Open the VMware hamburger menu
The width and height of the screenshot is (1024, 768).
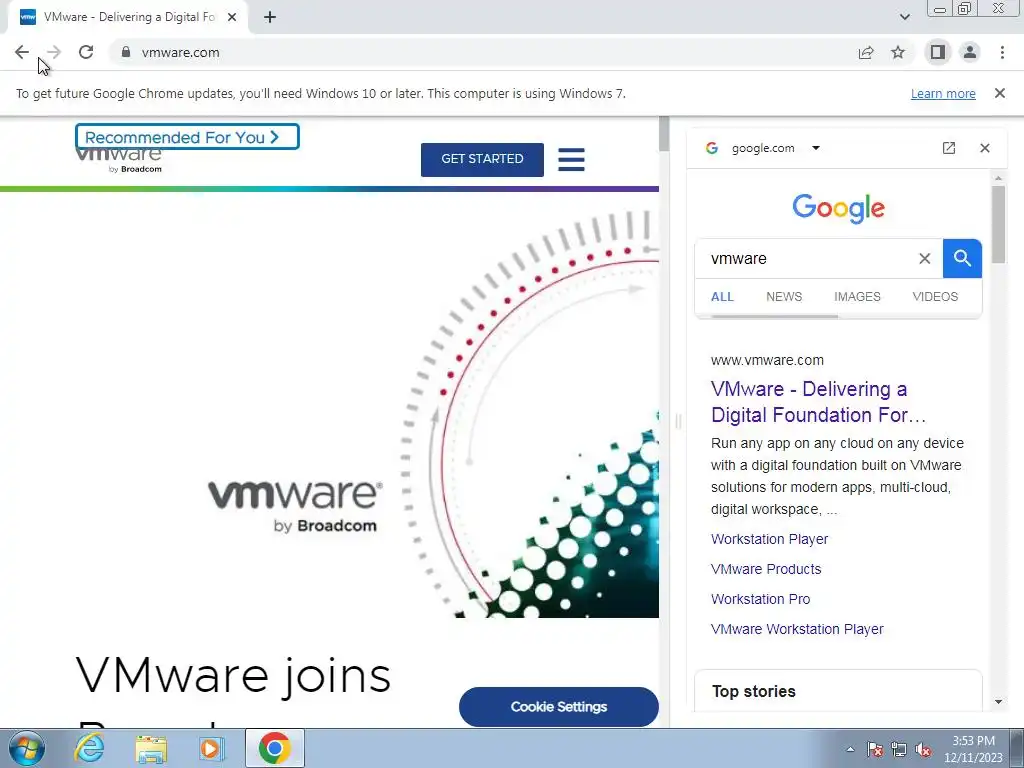(571, 159)
